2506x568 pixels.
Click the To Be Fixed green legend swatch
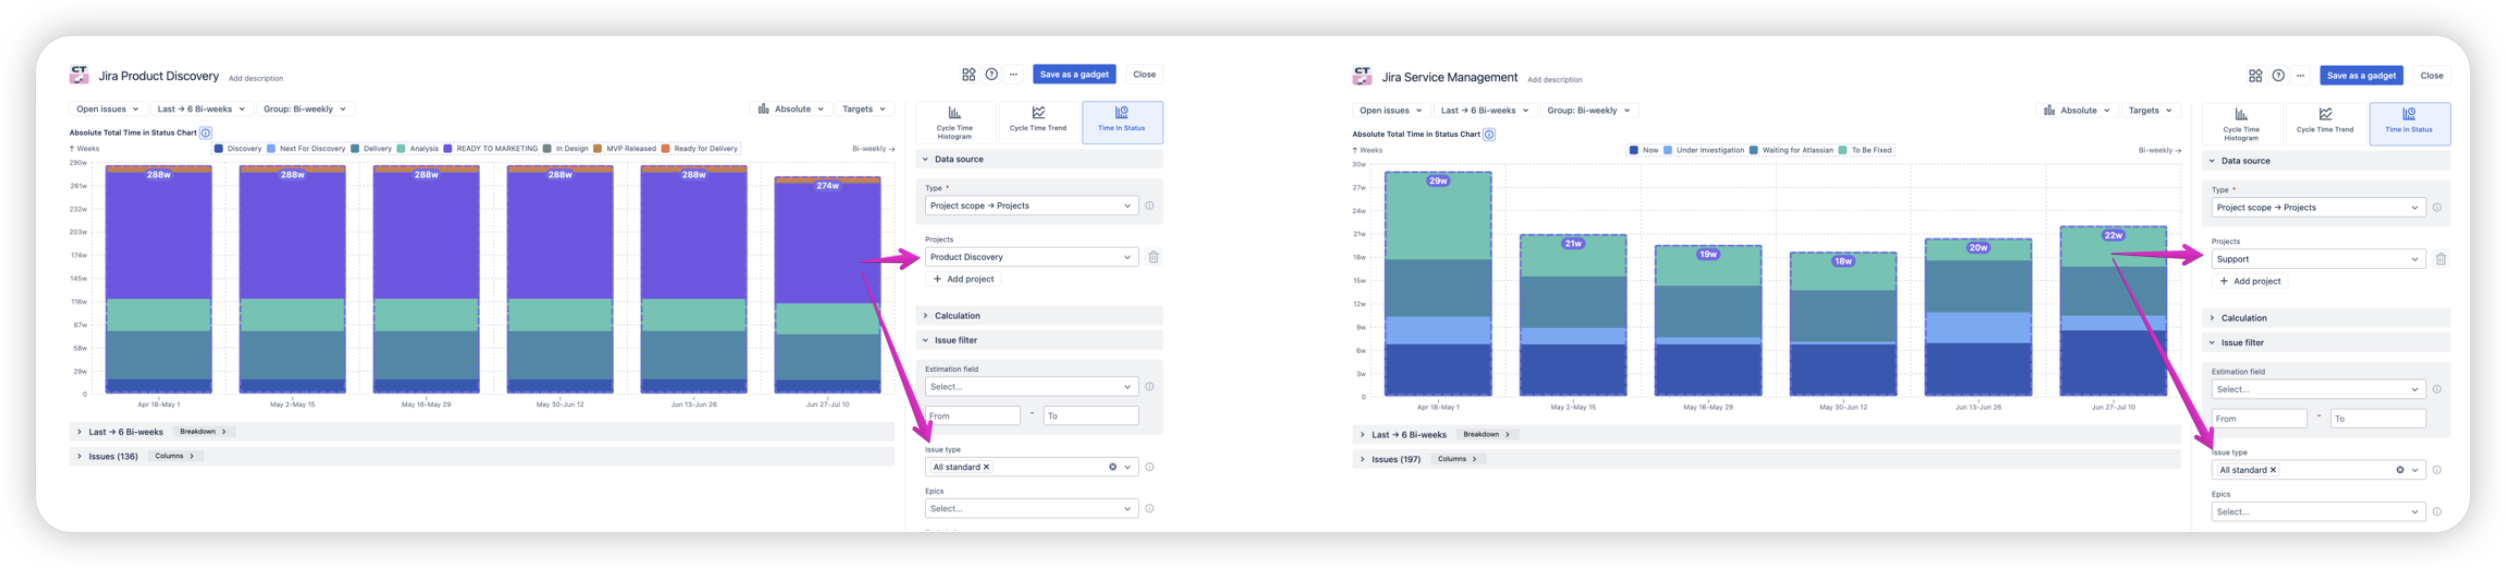click(1842, 150)
